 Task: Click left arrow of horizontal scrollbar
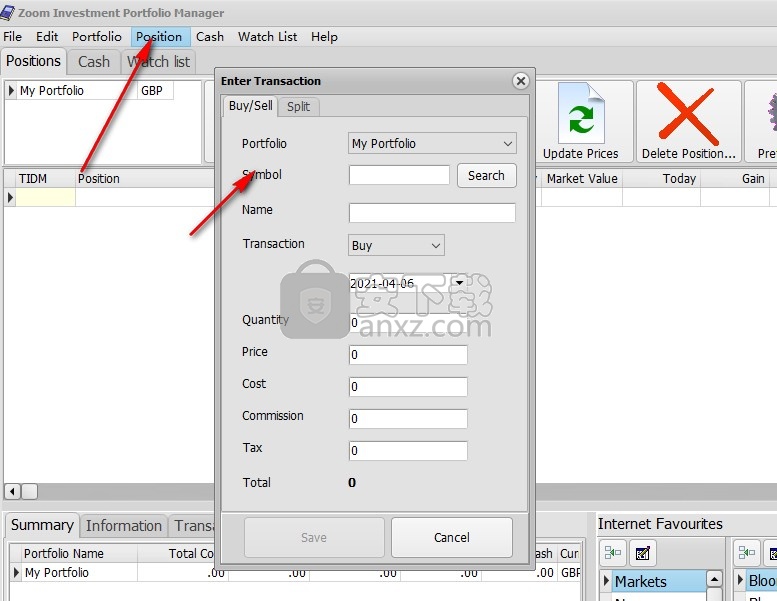point(12,492)
